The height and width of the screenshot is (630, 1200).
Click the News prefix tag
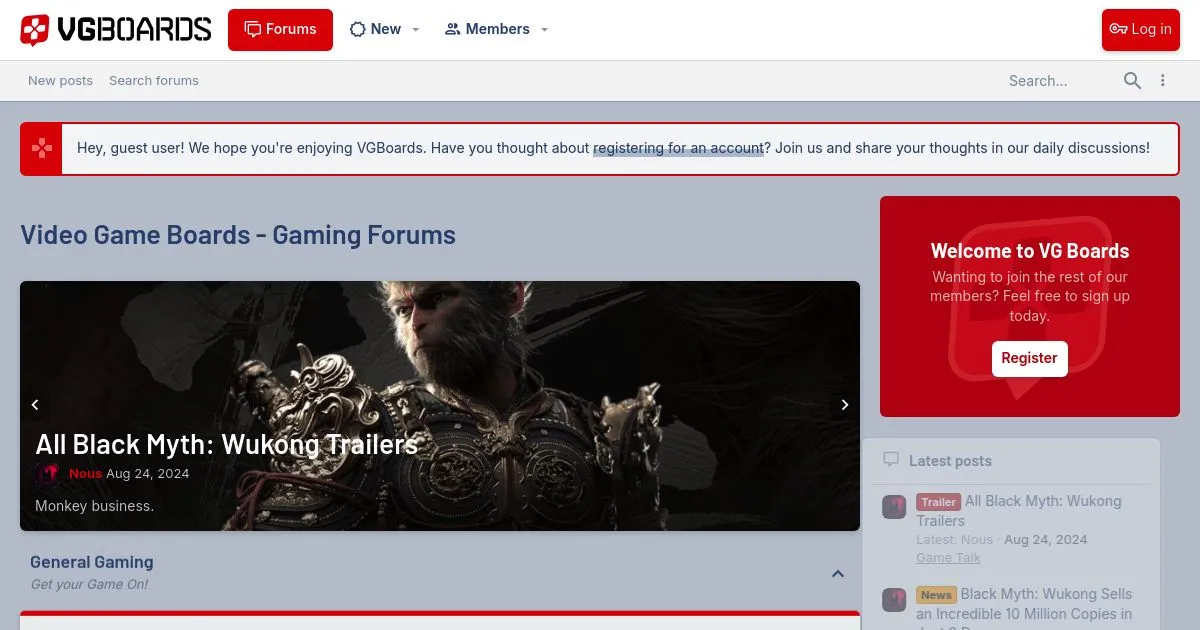pos(936,595)
